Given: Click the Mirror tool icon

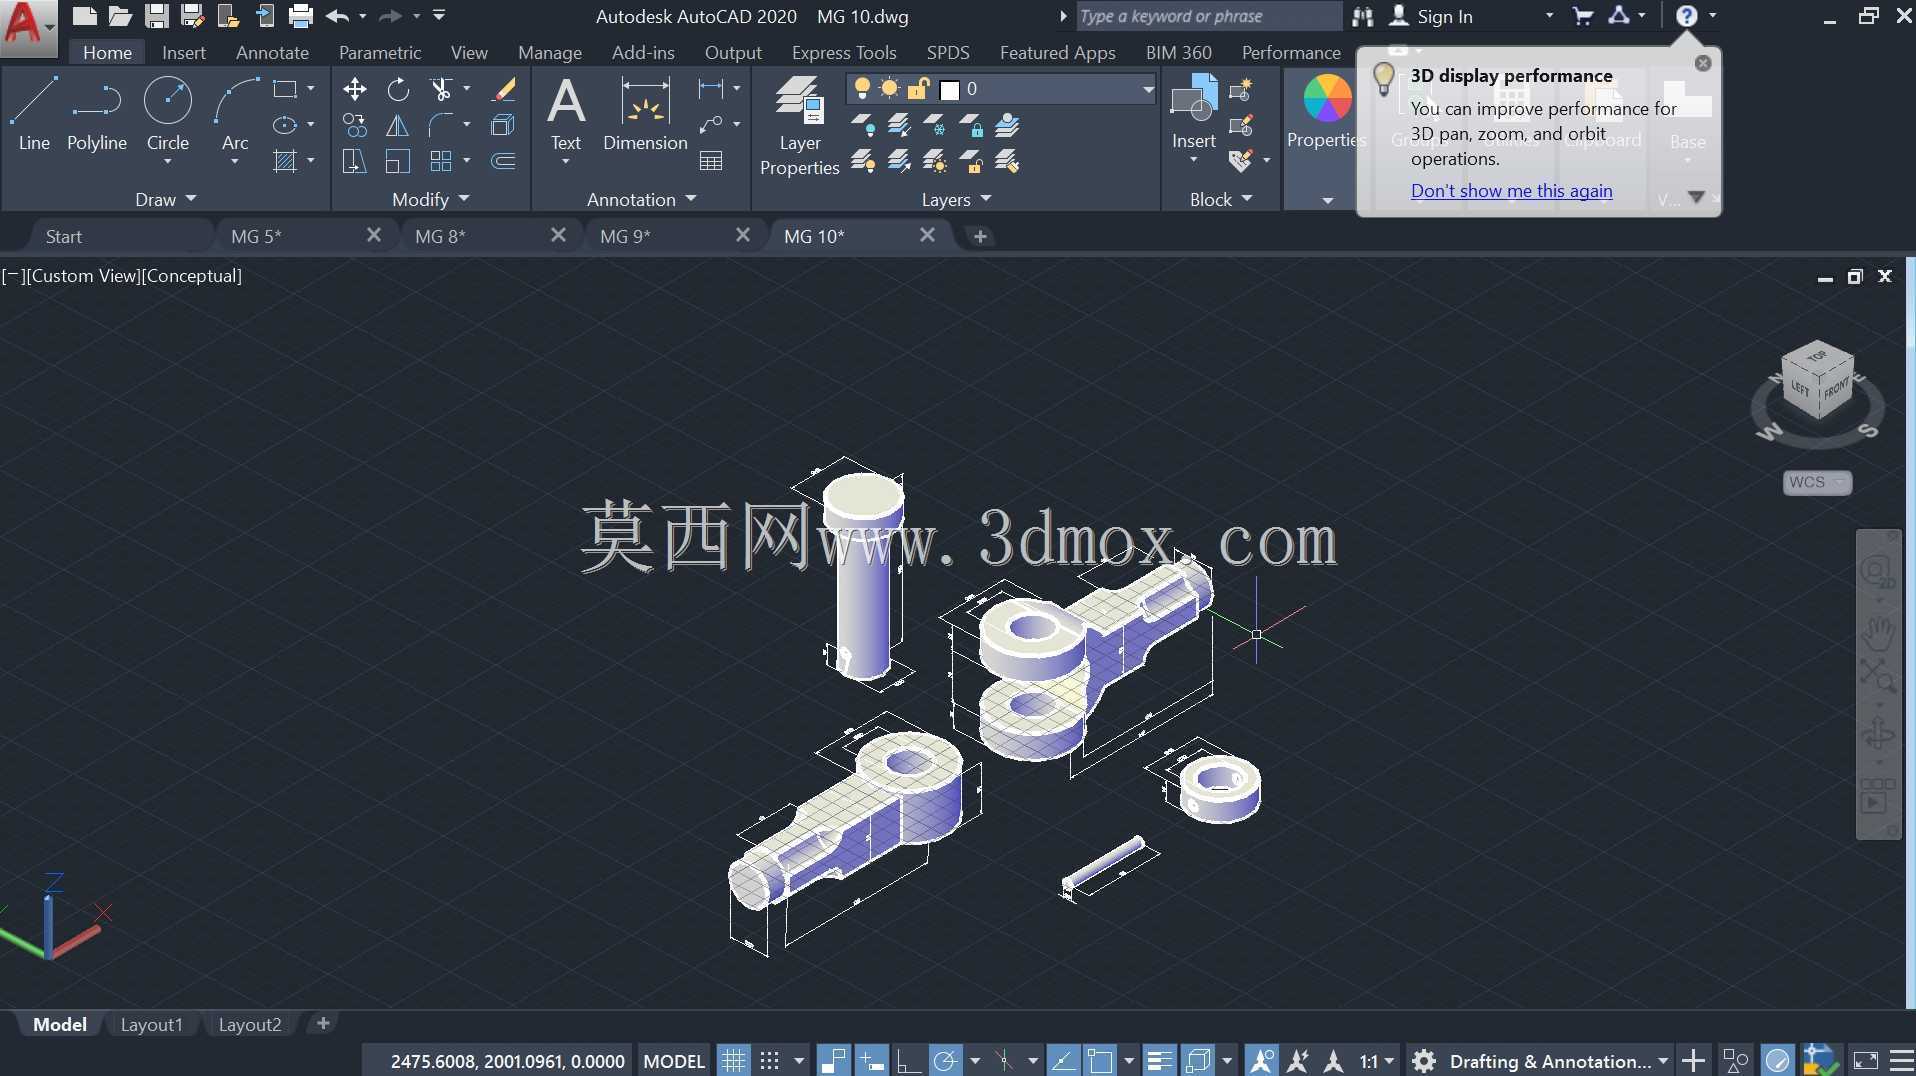Looking at the screenshot, I should coord(398,125).
